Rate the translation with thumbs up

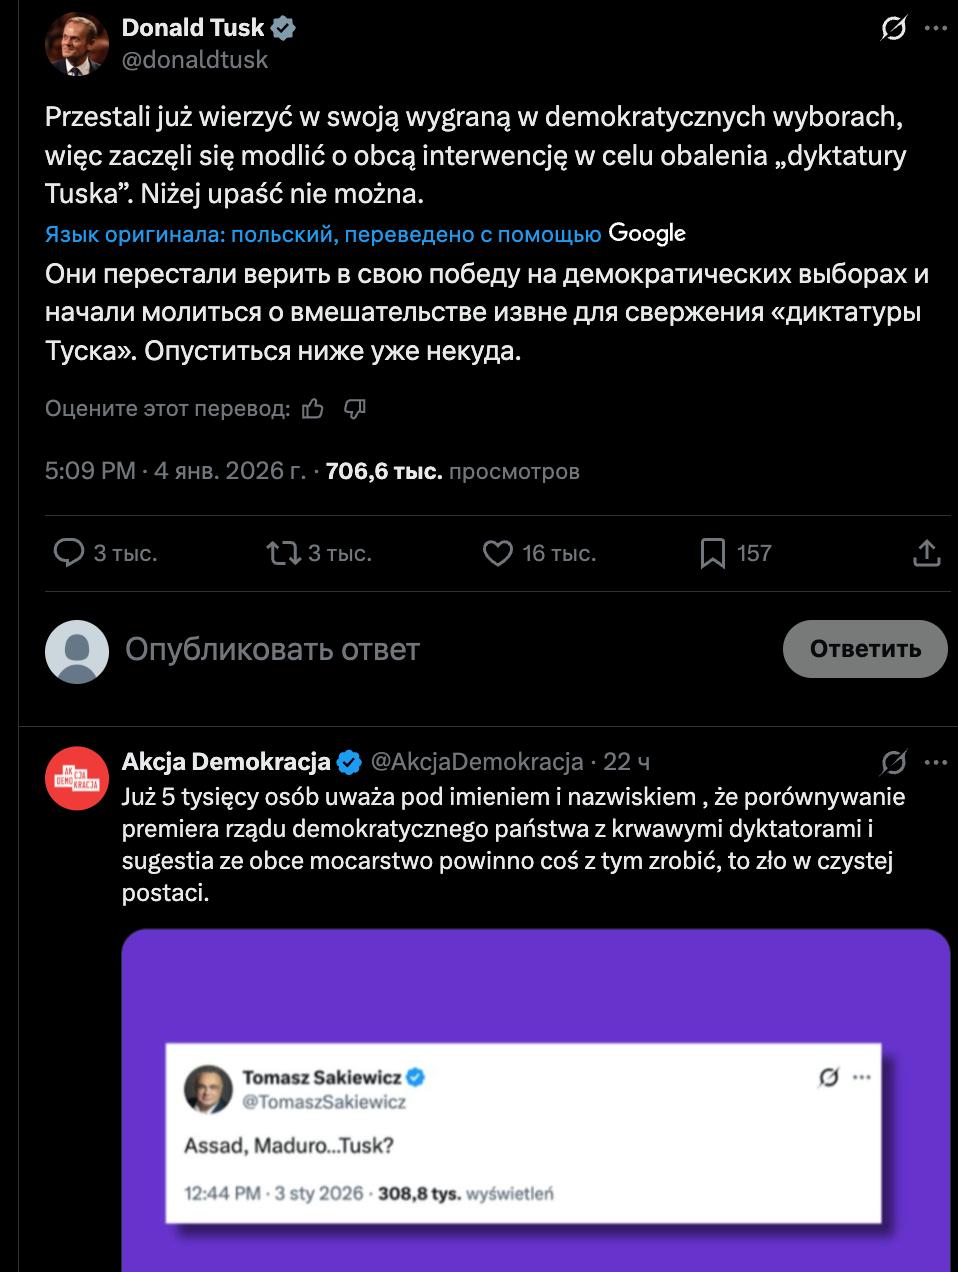point(313,408)
